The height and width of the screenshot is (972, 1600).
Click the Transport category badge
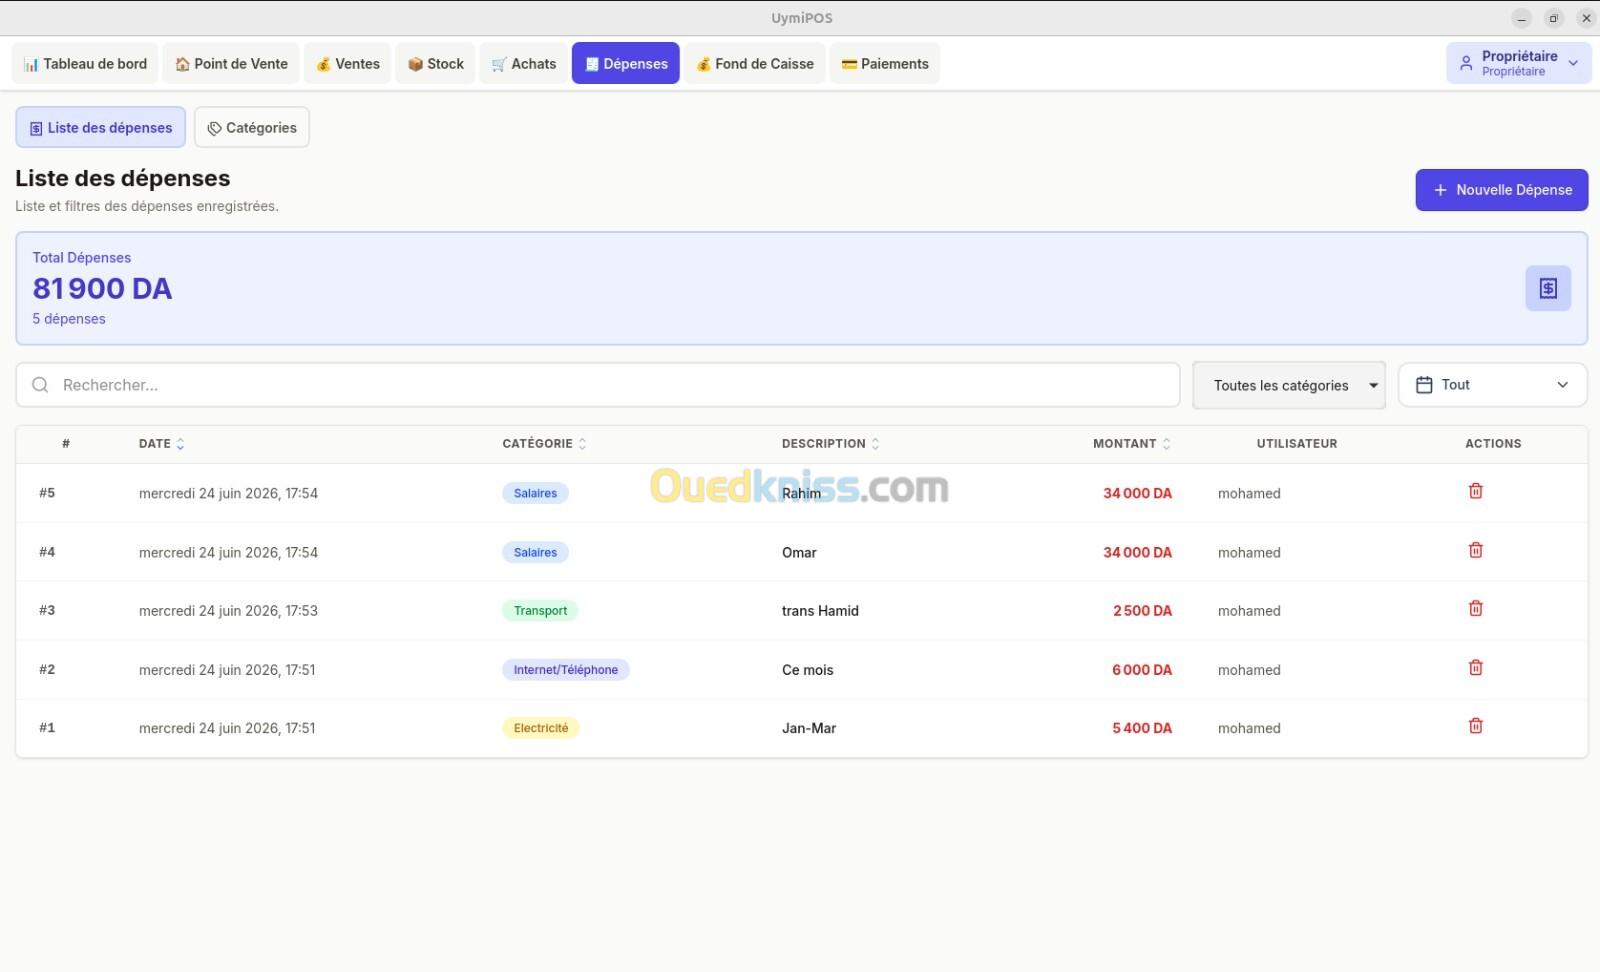pyautogui.click(x=540, y=611)
